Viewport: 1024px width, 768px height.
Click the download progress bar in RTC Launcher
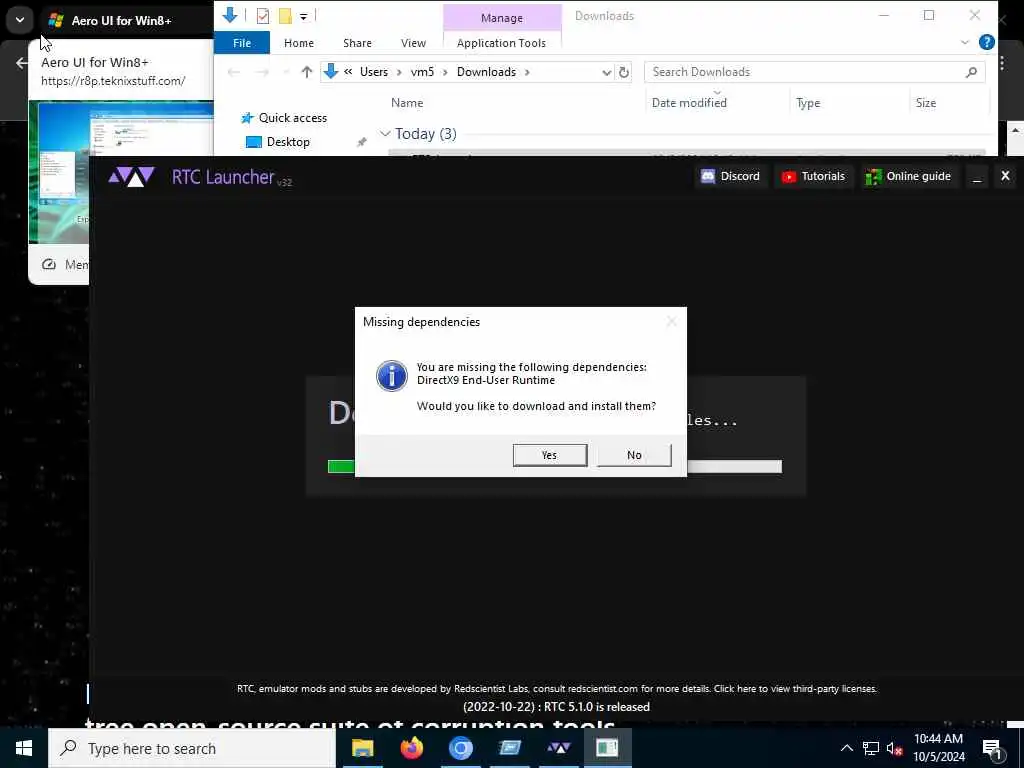click(554, 466)
